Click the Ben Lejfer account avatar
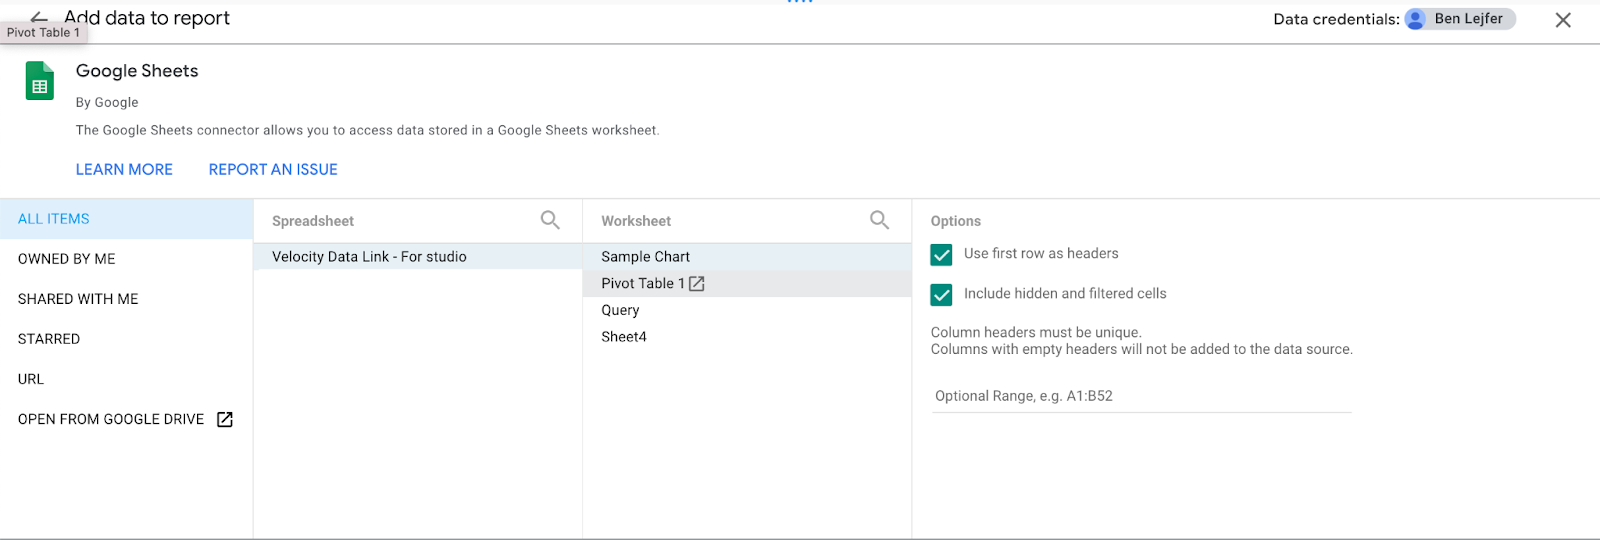 click(1415, 19)
